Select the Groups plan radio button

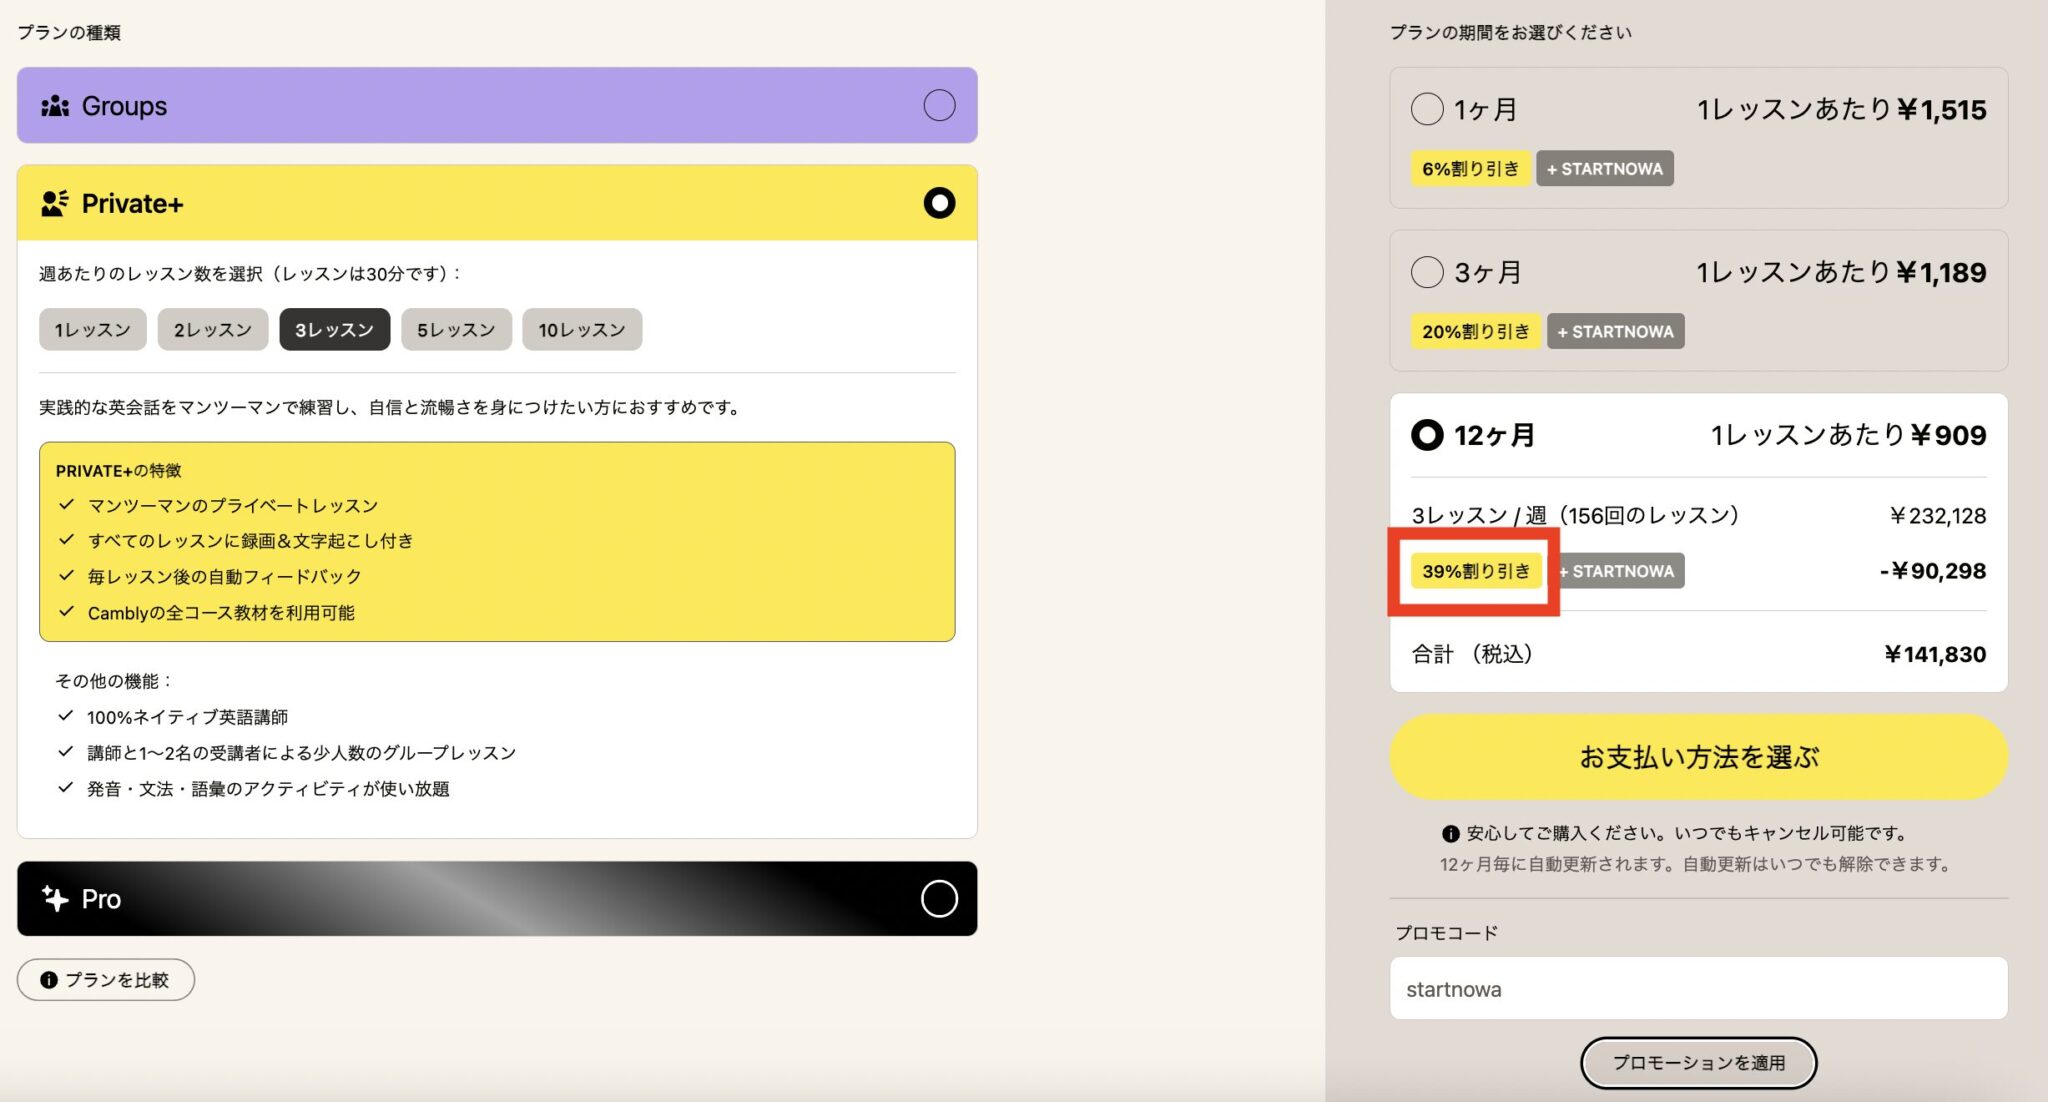point(938,105)
